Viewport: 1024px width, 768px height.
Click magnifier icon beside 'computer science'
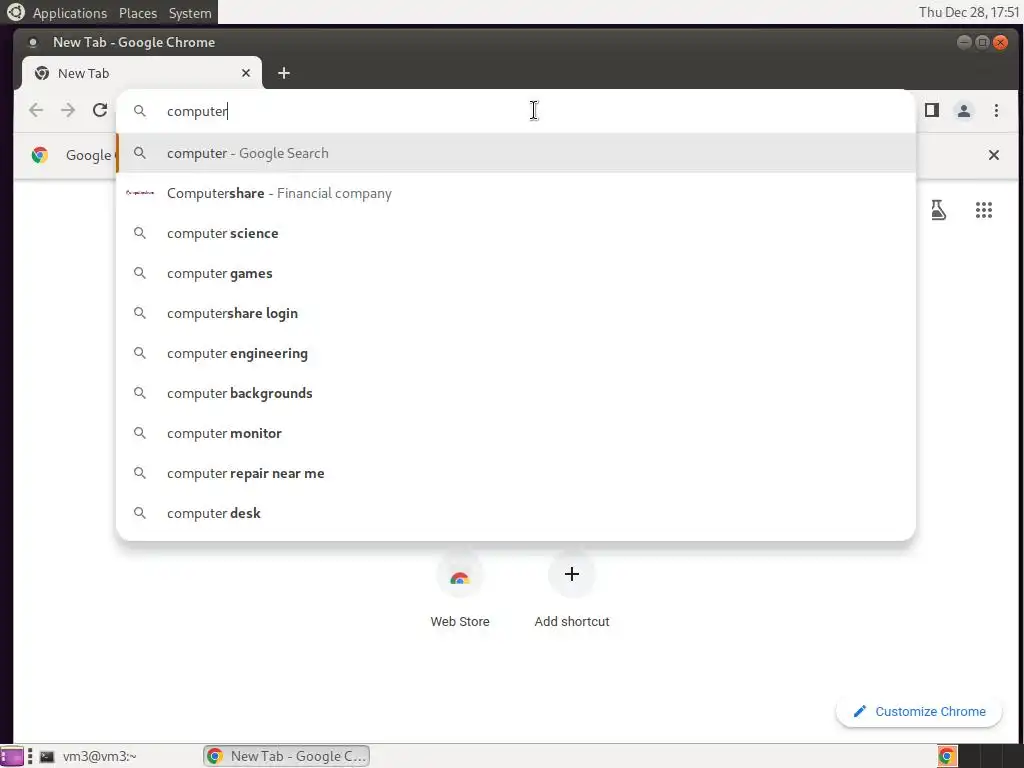[140, 233]
